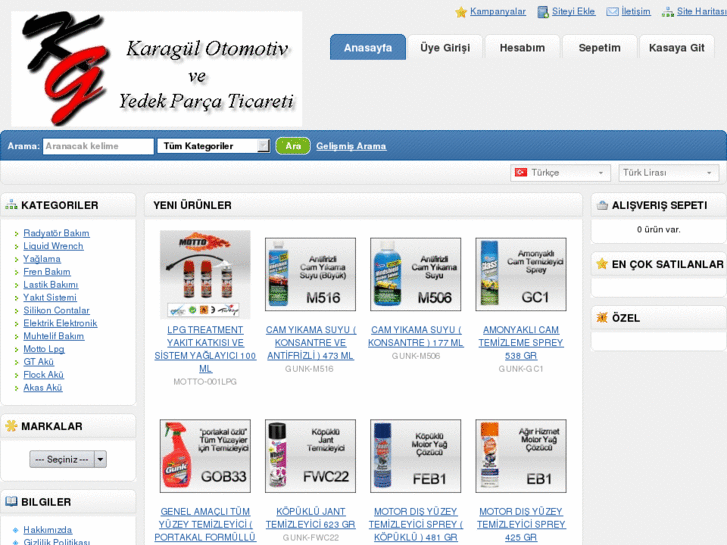Viewport: 727px width, 545px height.
Task: Open Motor Dış Yüzey Temizleyici 425 GR link
Action: click(521, 524)
